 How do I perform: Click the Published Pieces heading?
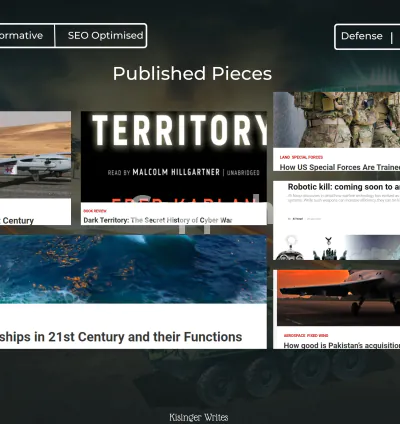click(192, 74)
